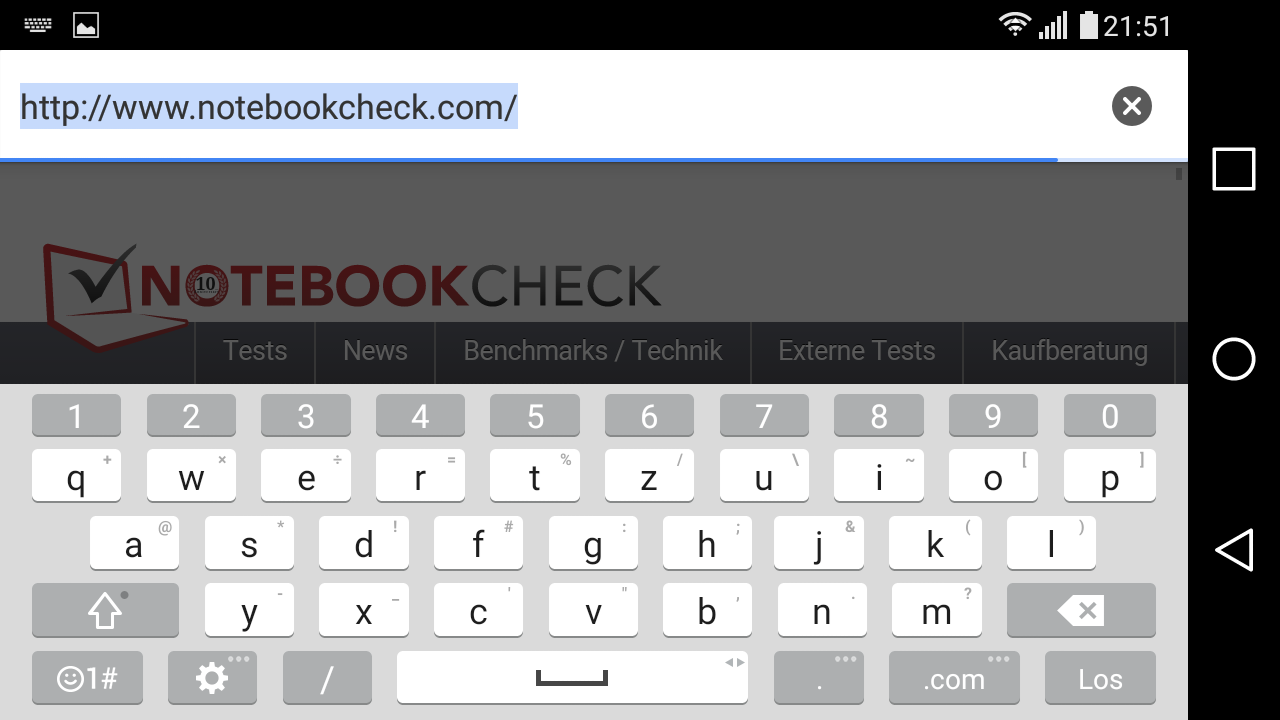The height and width of the screenshot is (720, 1280).
Task: Hit the backspace delete key
Action: point(1081,610)
